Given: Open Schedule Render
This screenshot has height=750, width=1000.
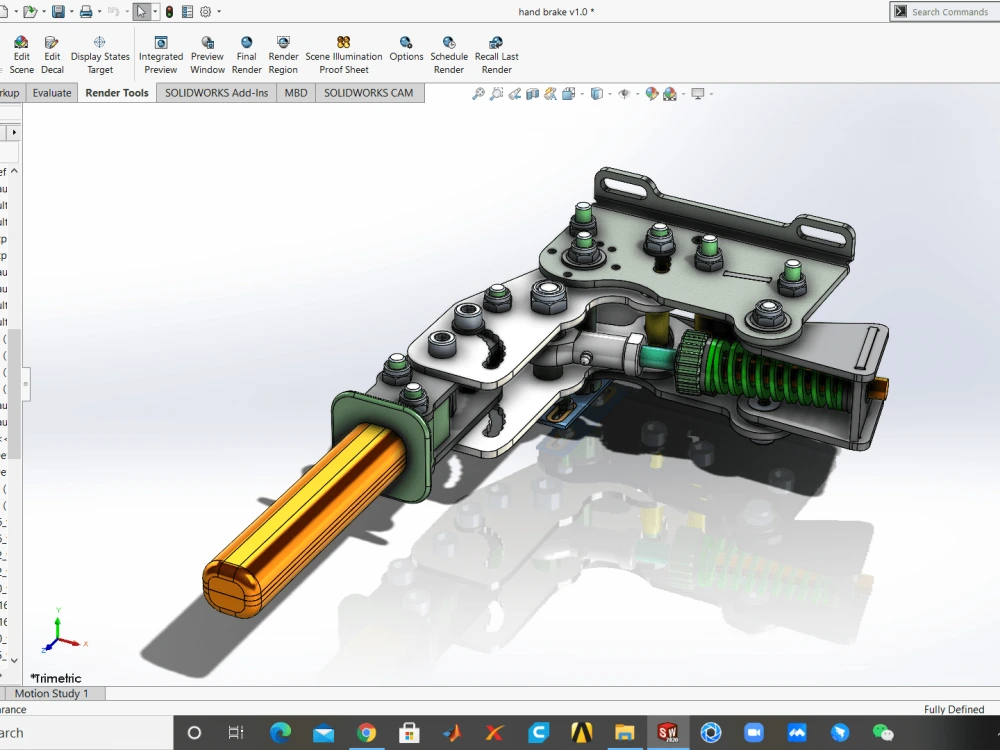Looking at the screenshot, I should (x=449, y=55).
